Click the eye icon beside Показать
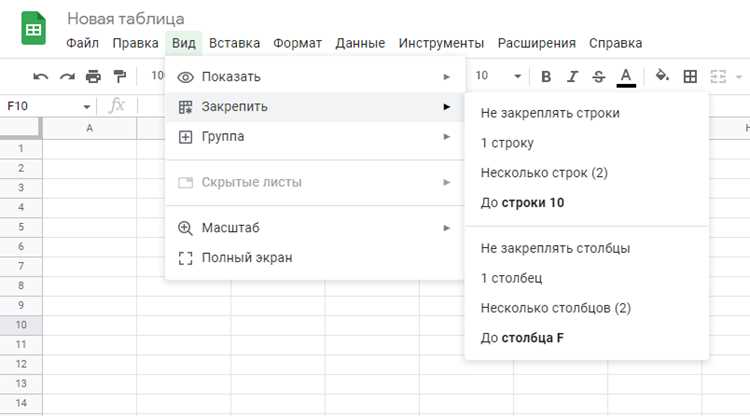 pos(185,77)
